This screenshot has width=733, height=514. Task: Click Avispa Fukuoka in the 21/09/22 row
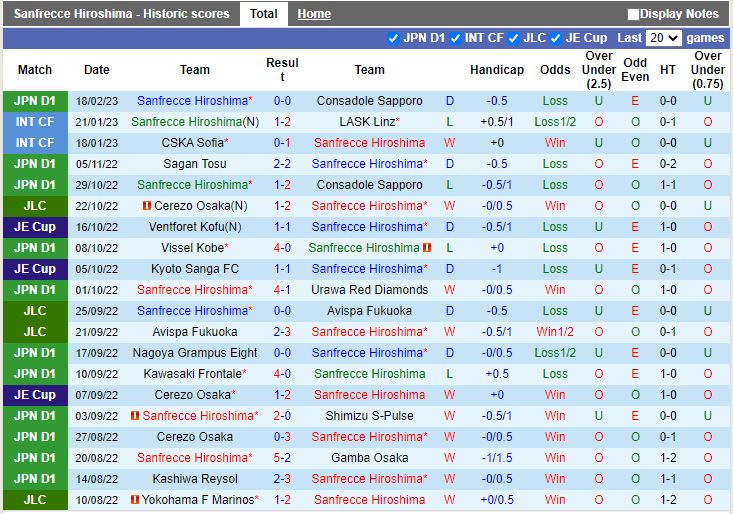194,332
